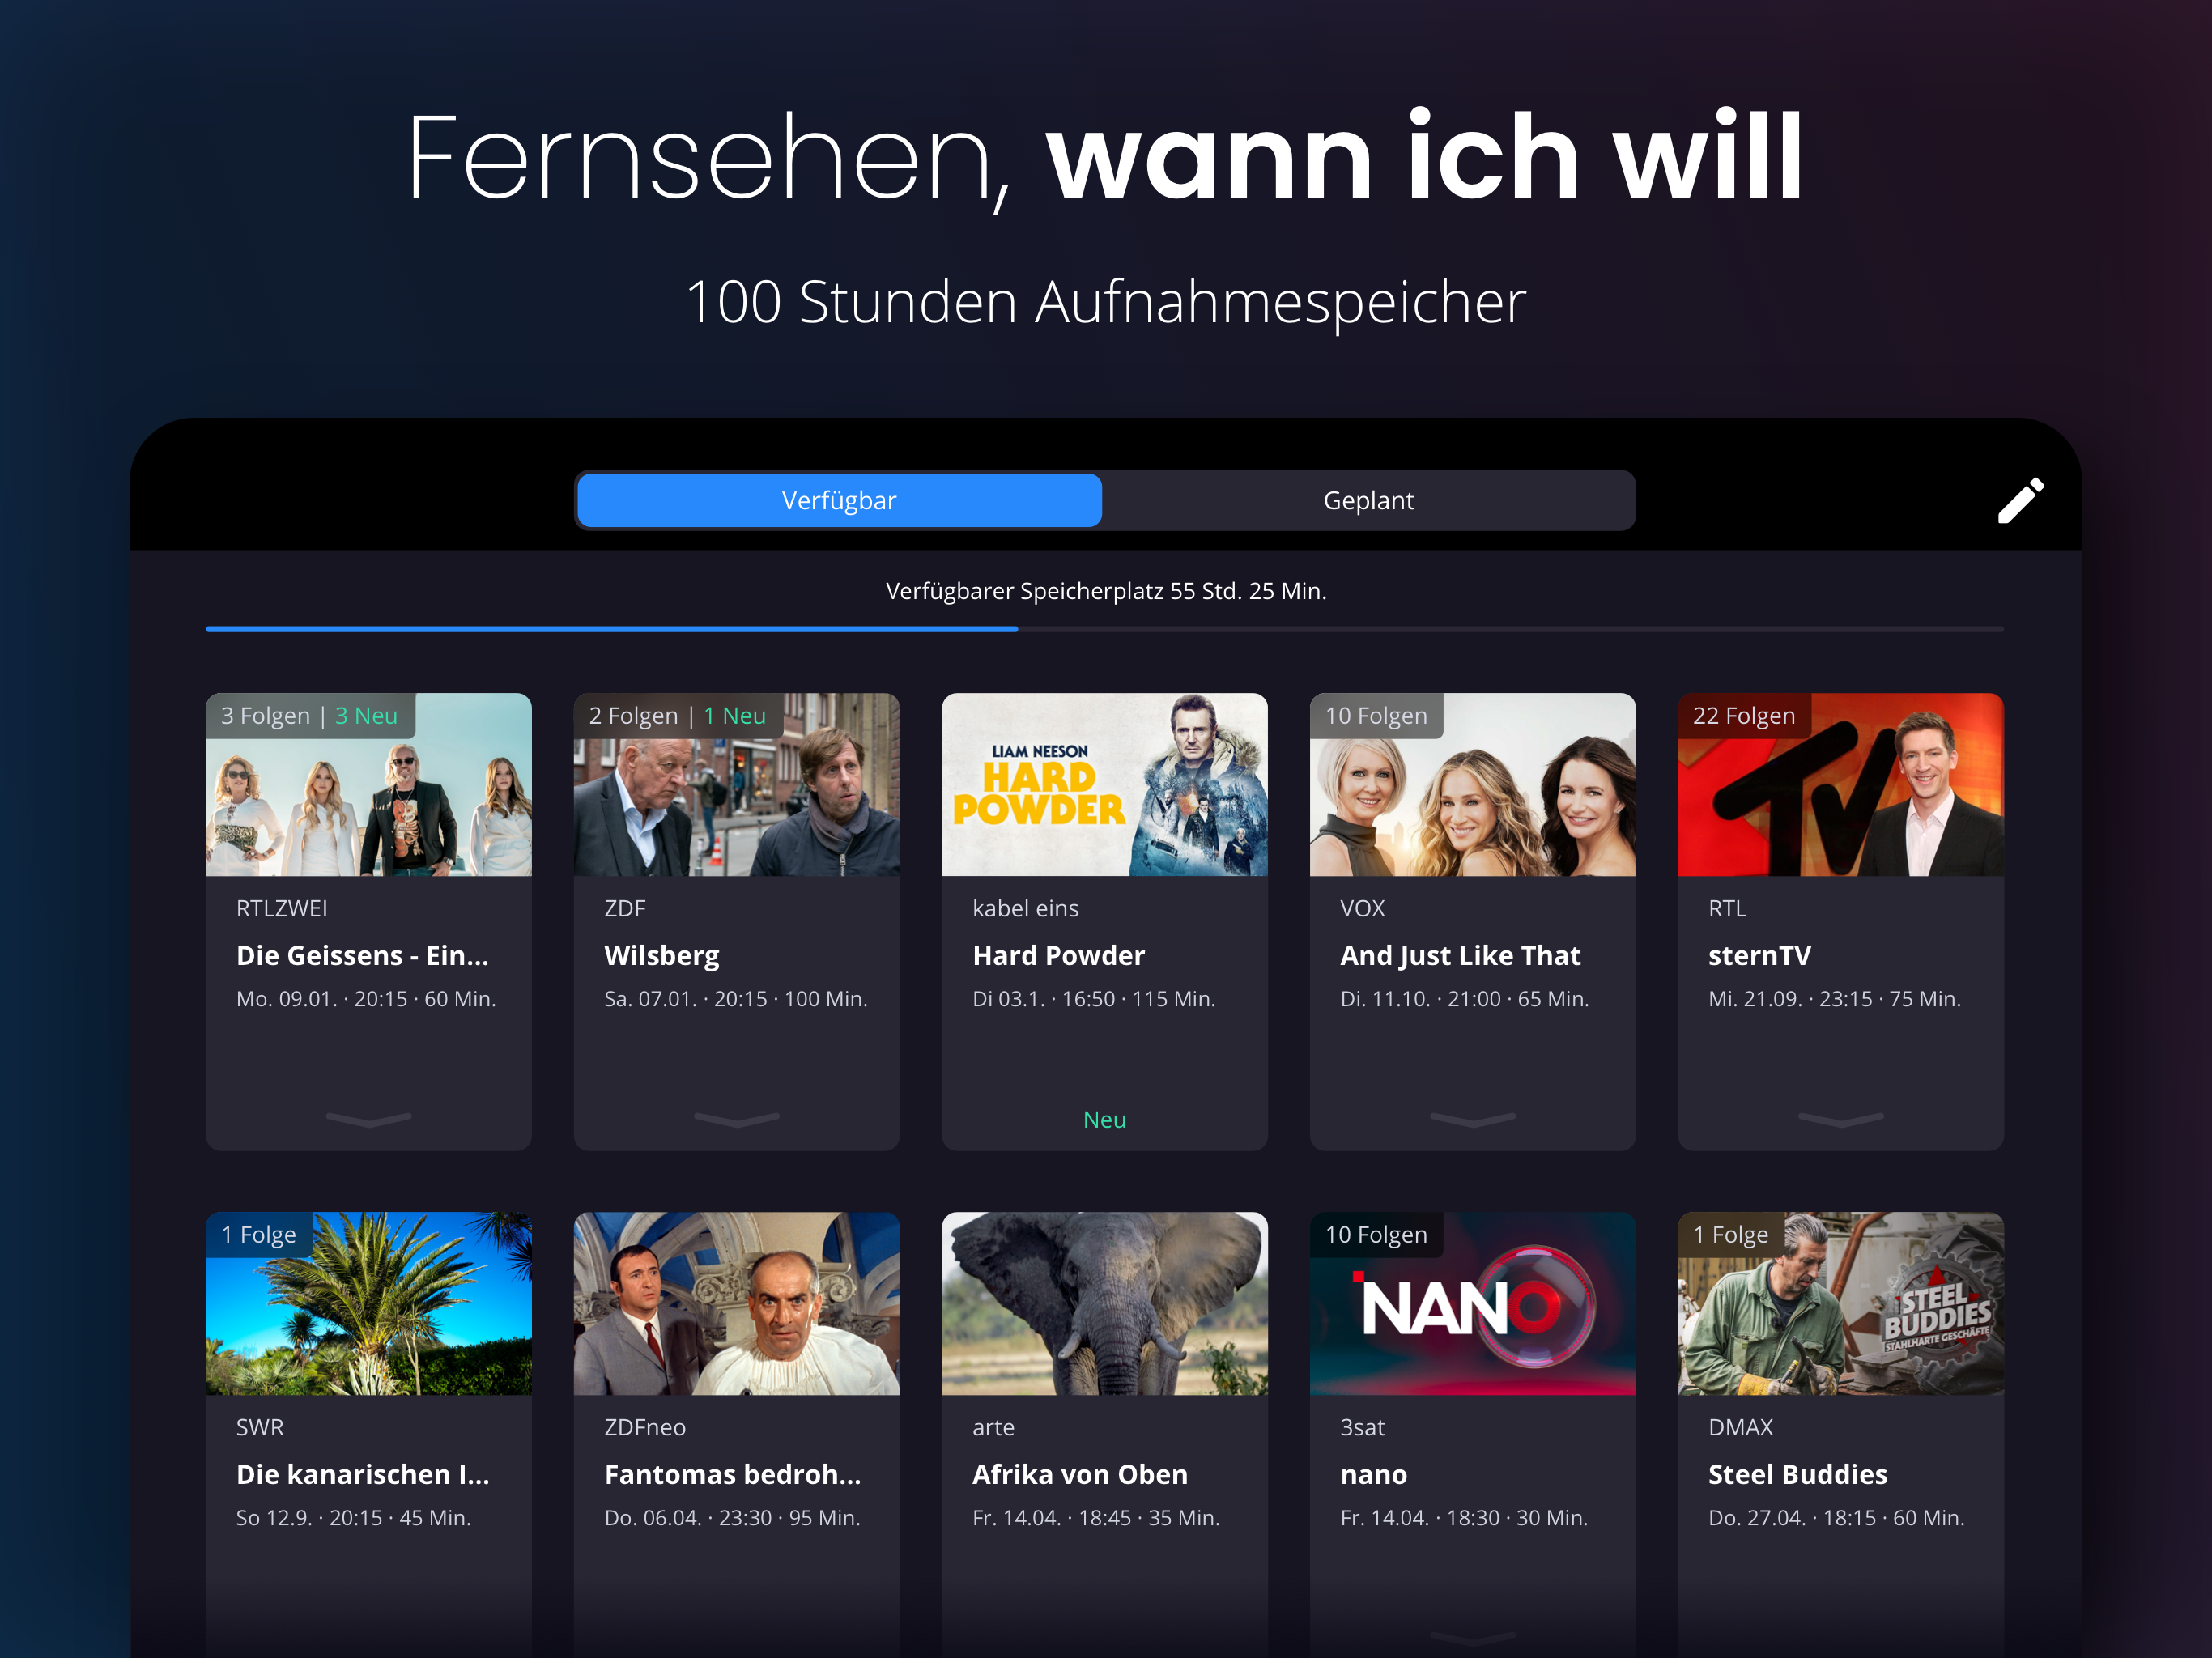Open the nano show thumbnail
The width and height of the screenshot is (2212, 1658).
tap(1472, 1303)
